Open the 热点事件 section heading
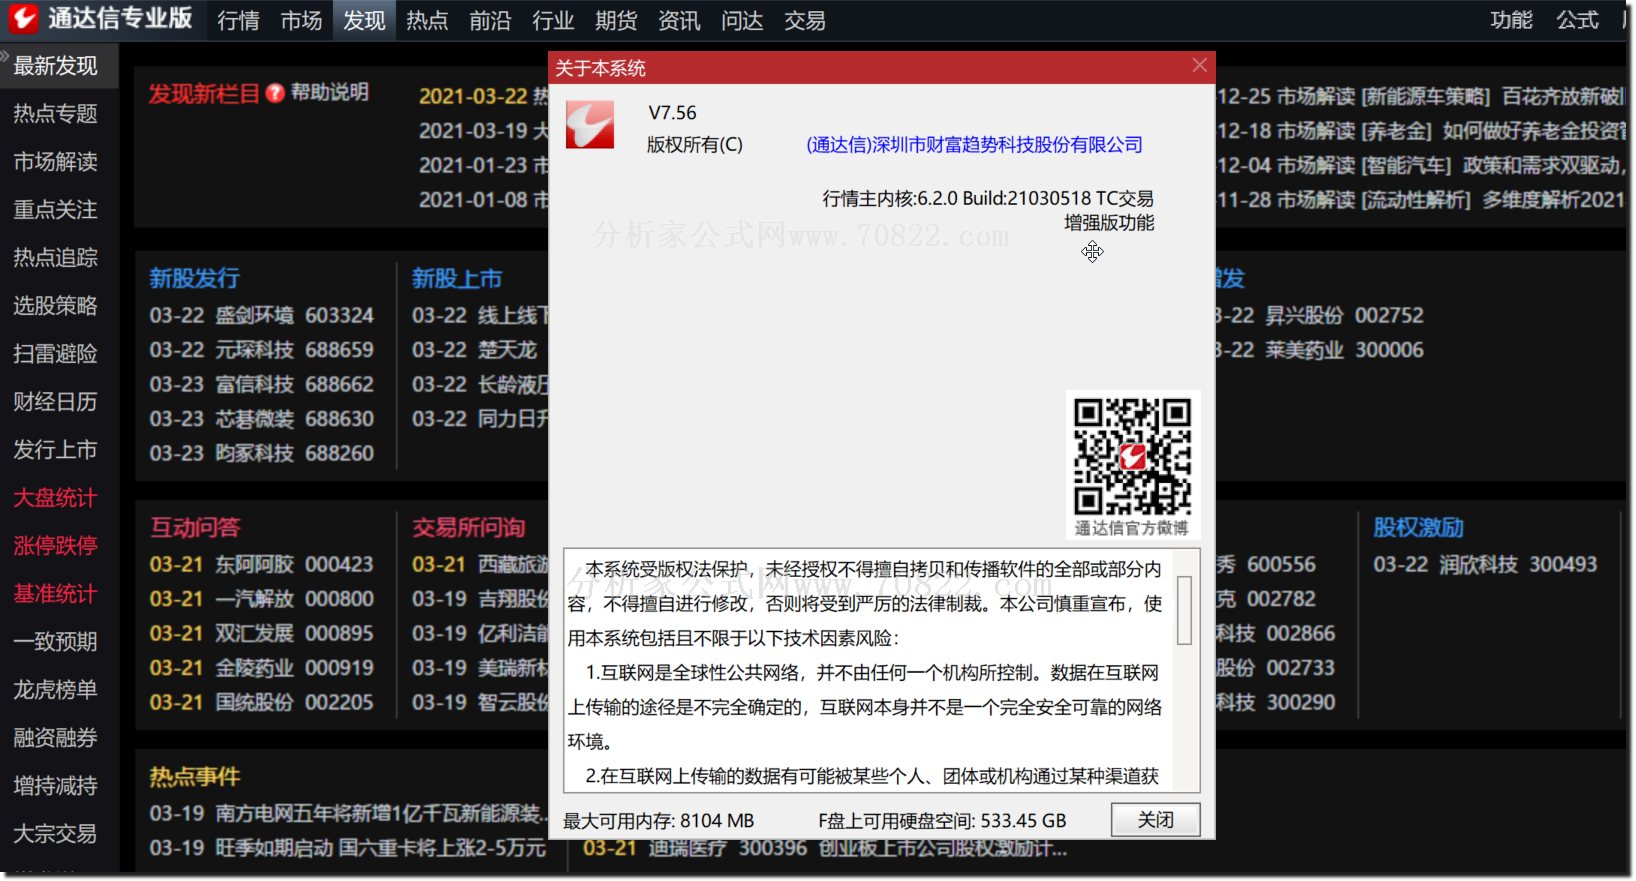This screenshot has width=1636, height=881. click(x=195, y=777)
